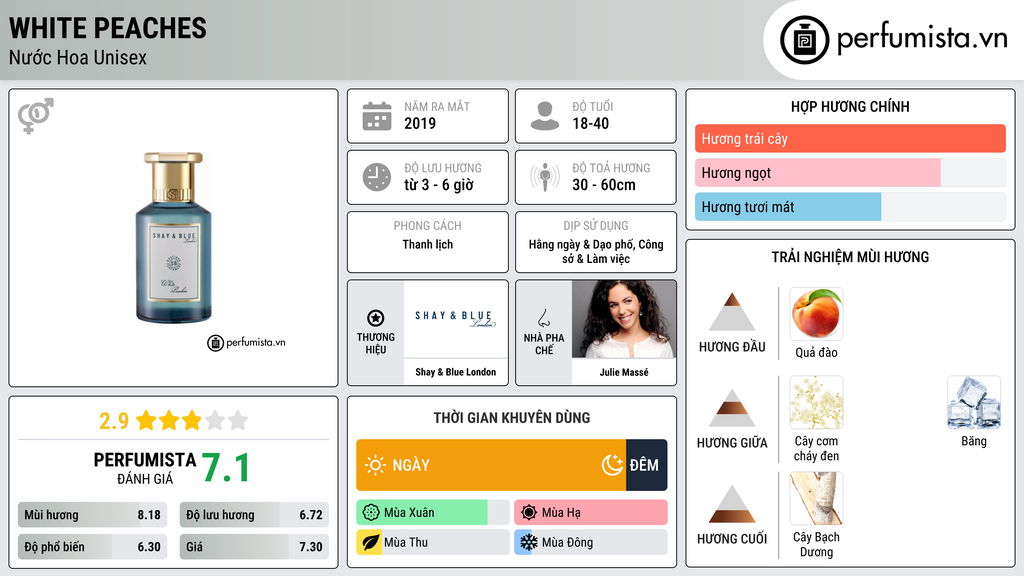Click the clock icon for longevity
This screenshot has width=1024, height=576.
(x=377, y=177)
